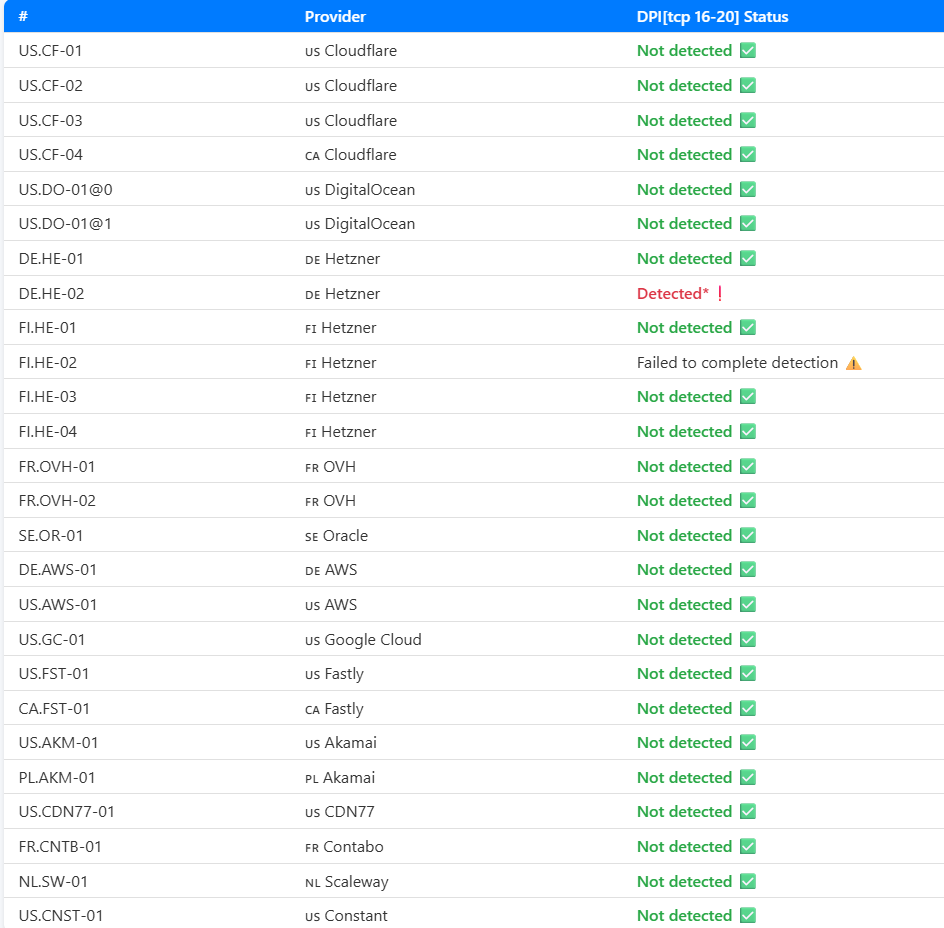Select the US.DO-01@1 identifier cell
Screen dimensions: 944x928
pos(65,224)
